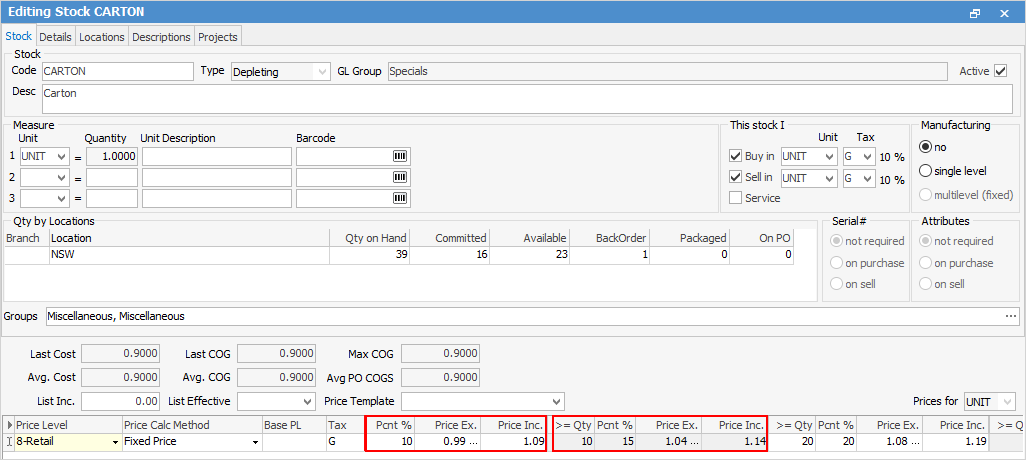Screen dimensions: 1026x460
Task: Toggle the Active checkbox
Action: tap(1000, 71)
